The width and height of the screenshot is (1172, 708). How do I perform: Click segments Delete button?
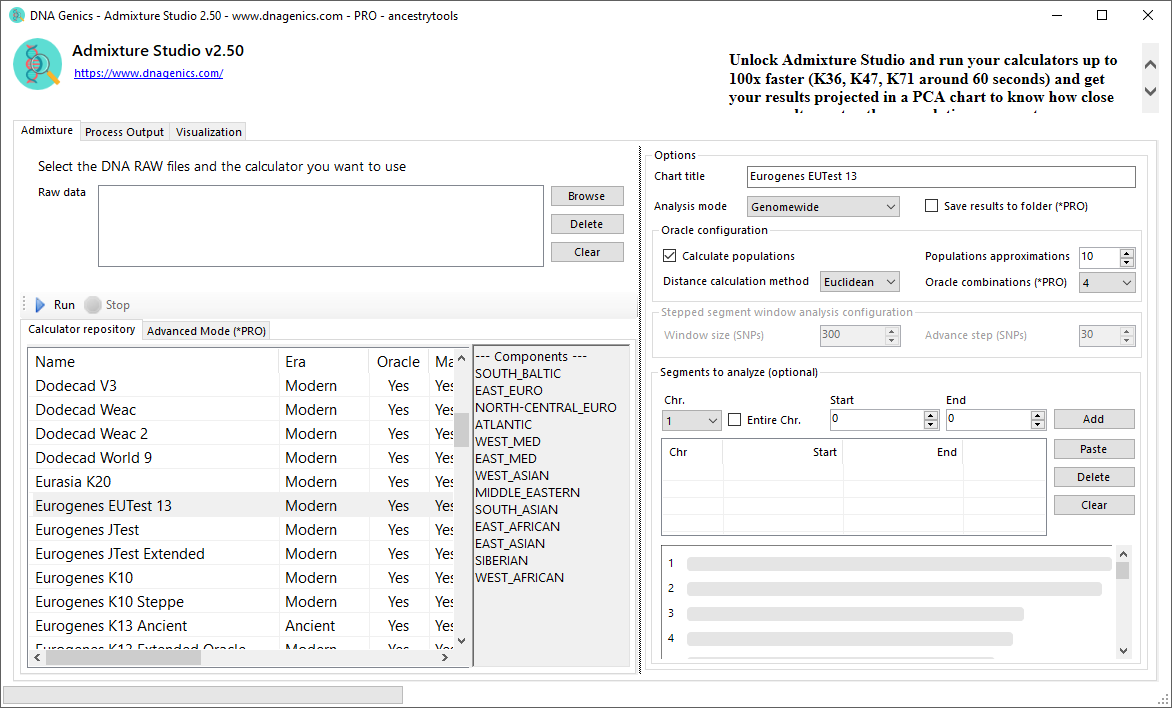(1094, 477)
